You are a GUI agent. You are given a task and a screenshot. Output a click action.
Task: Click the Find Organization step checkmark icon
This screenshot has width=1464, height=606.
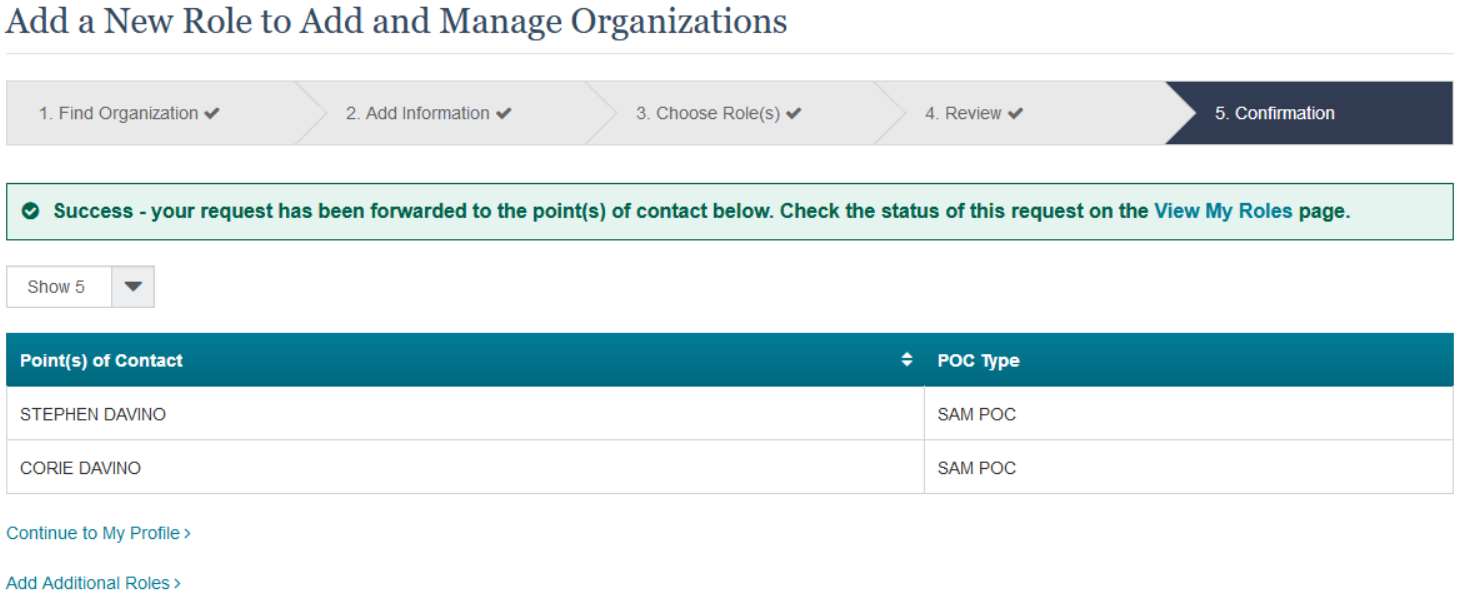212,114
